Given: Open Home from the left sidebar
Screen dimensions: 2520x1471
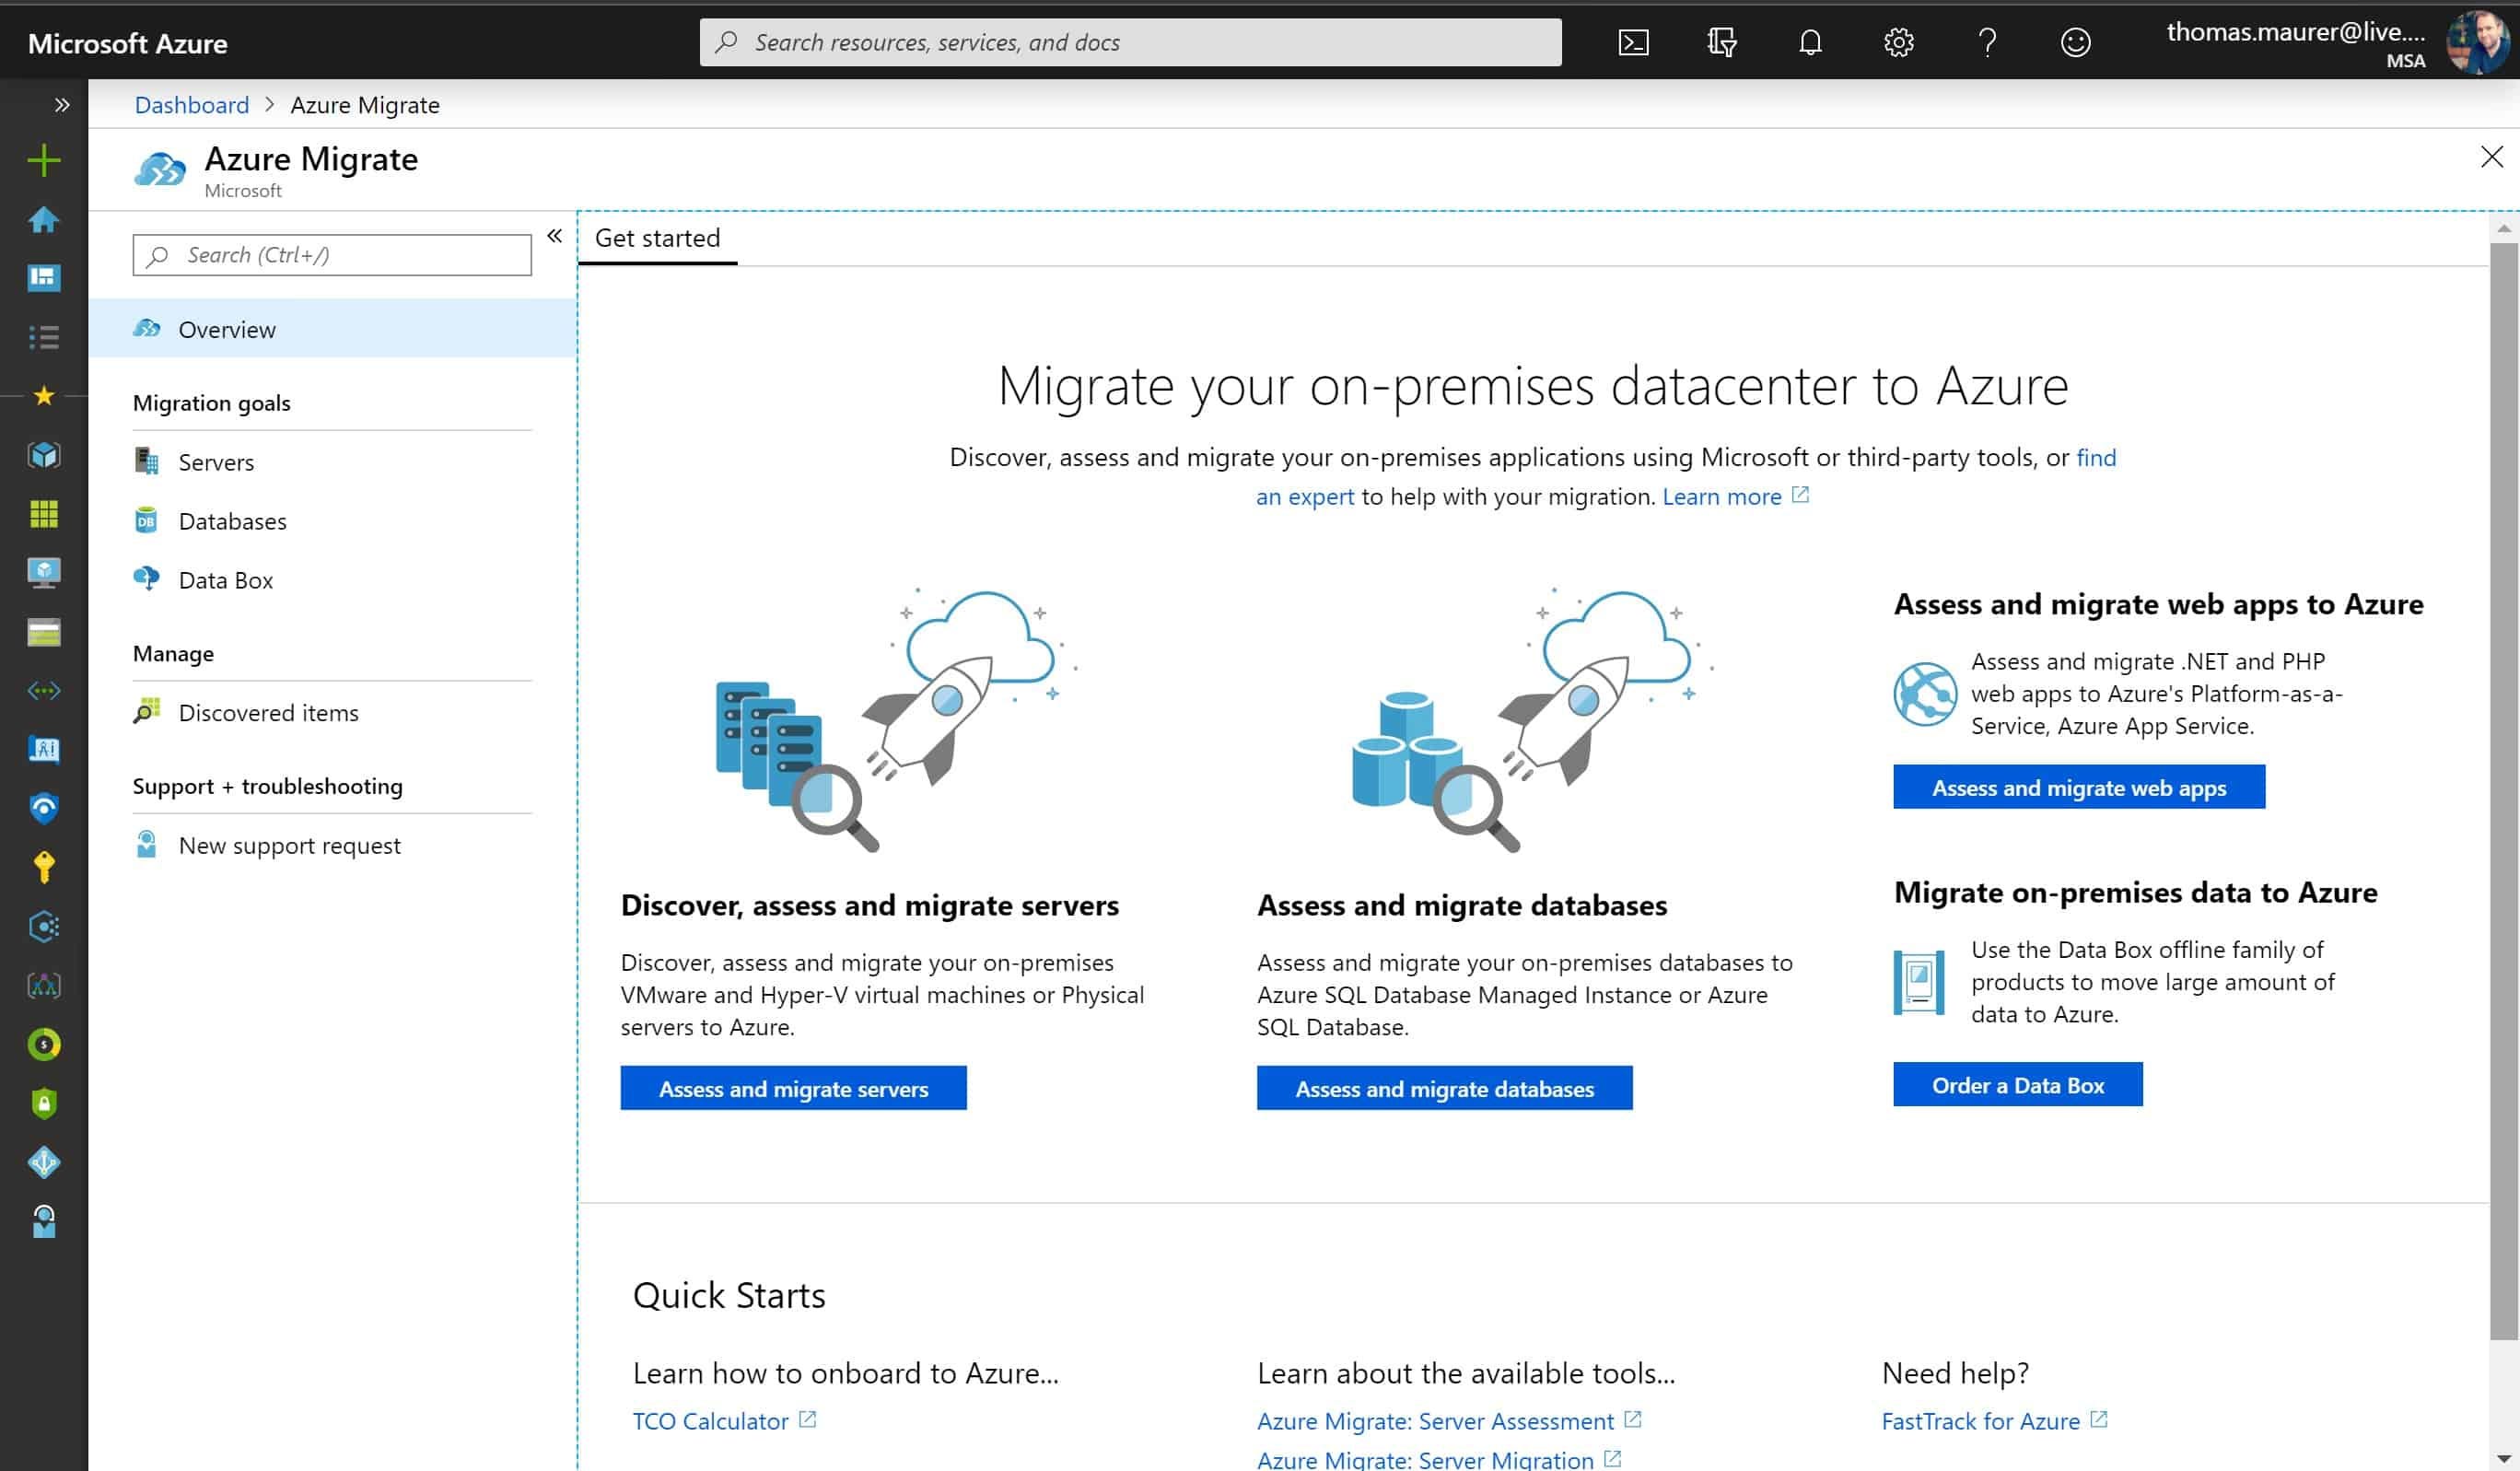Looking at the screenshot, I should point(44,219).
